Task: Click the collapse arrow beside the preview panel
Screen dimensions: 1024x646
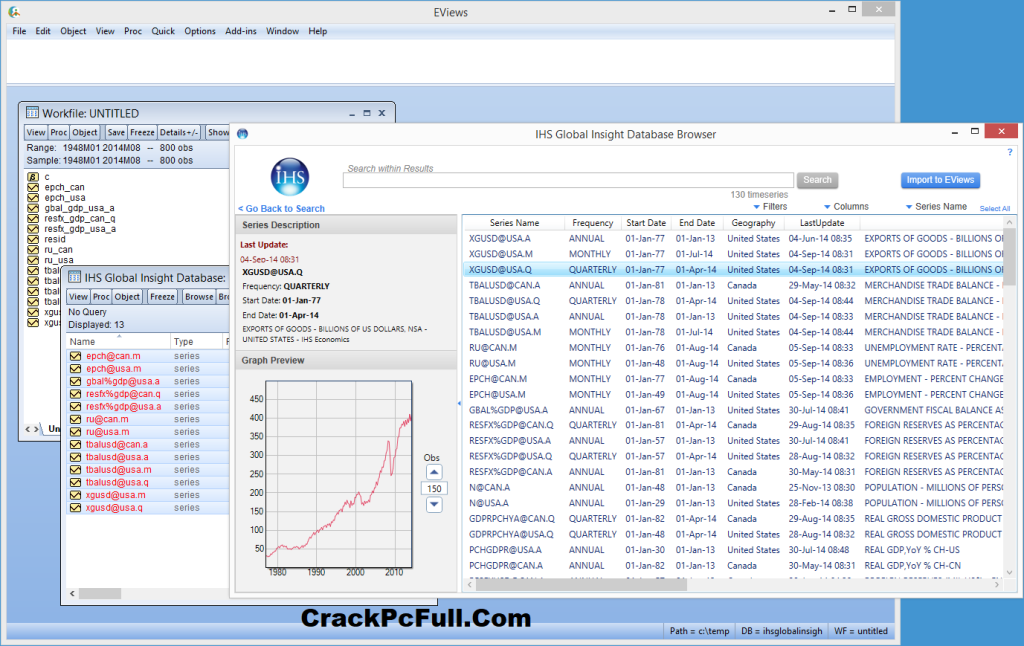Action: (458, 403)
